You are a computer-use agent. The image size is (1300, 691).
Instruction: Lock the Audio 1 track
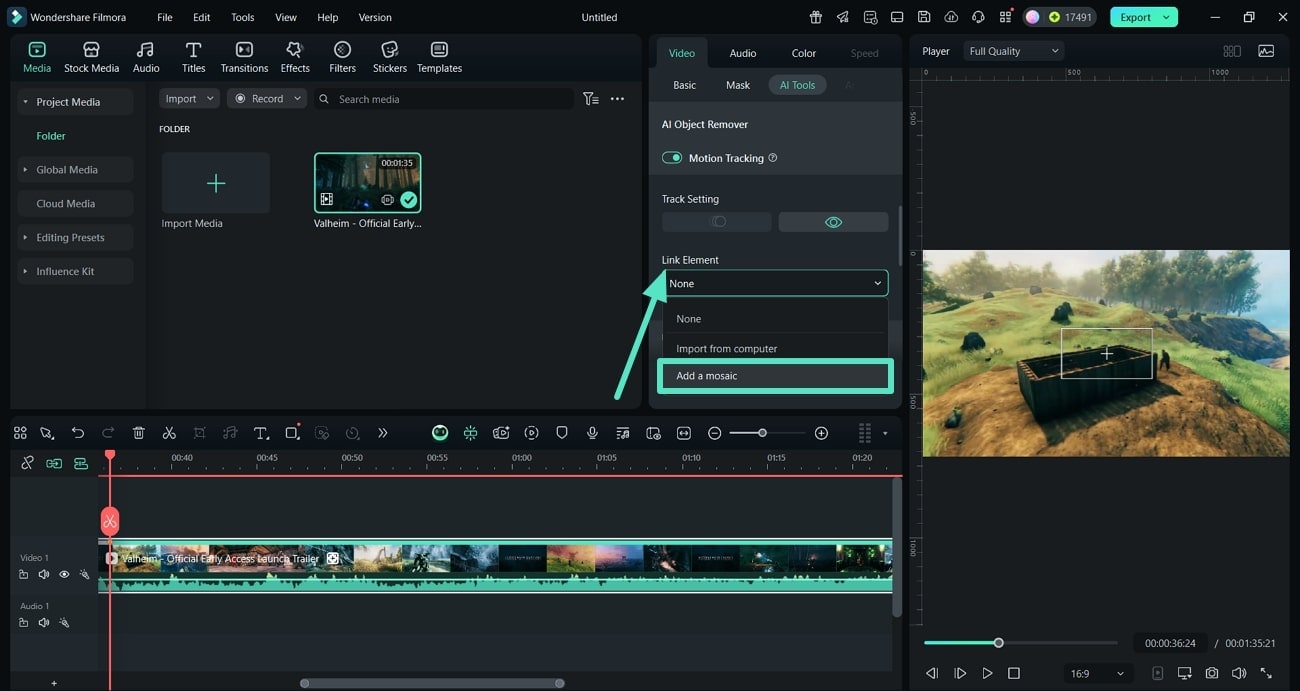click(x=23, y=622)
